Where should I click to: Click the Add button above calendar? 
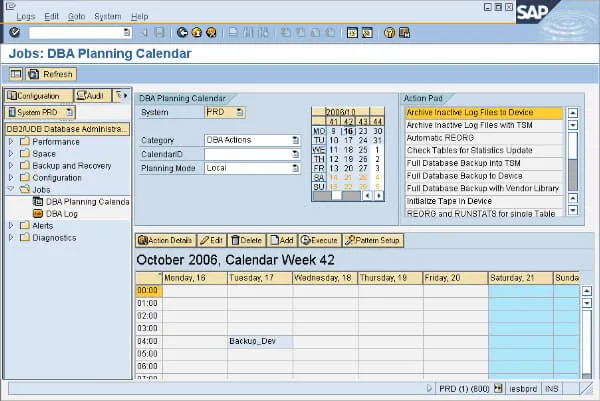pos(282,240)
